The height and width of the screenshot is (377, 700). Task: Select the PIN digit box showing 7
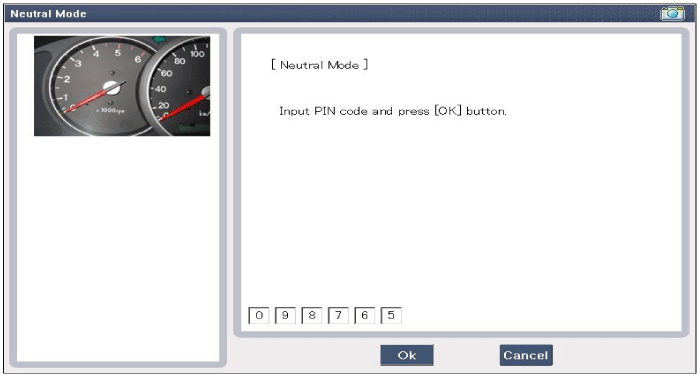(338, 315)
